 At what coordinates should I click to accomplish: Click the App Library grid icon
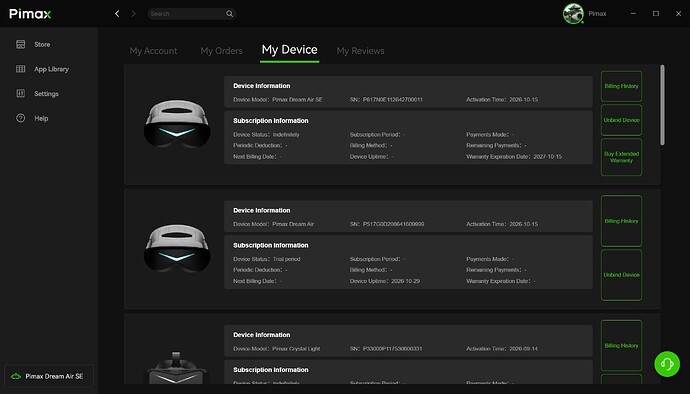tap(21, 69)
